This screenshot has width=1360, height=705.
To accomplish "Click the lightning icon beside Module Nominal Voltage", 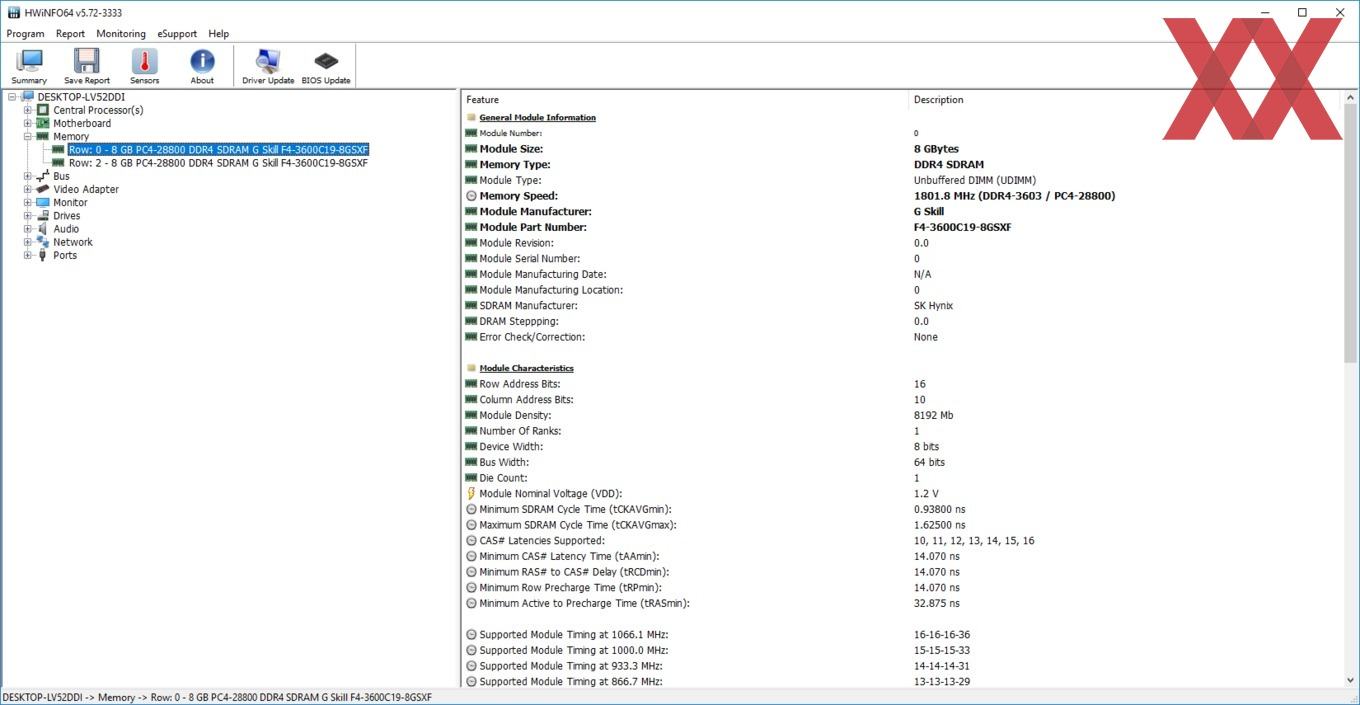I will point(471,494).
